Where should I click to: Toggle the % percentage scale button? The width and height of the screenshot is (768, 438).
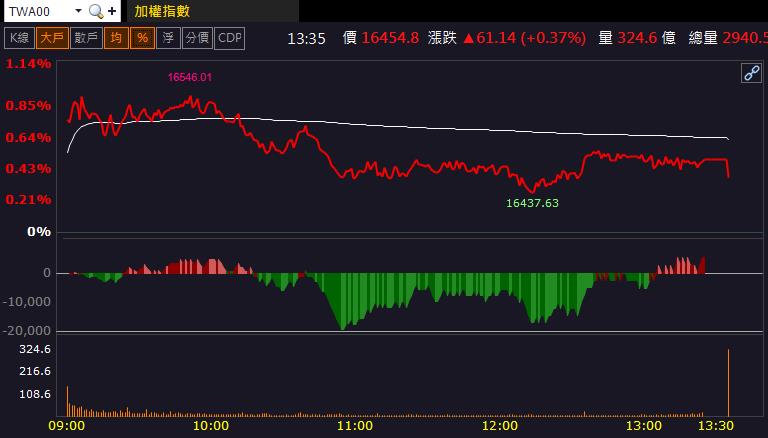click(143, 38)
